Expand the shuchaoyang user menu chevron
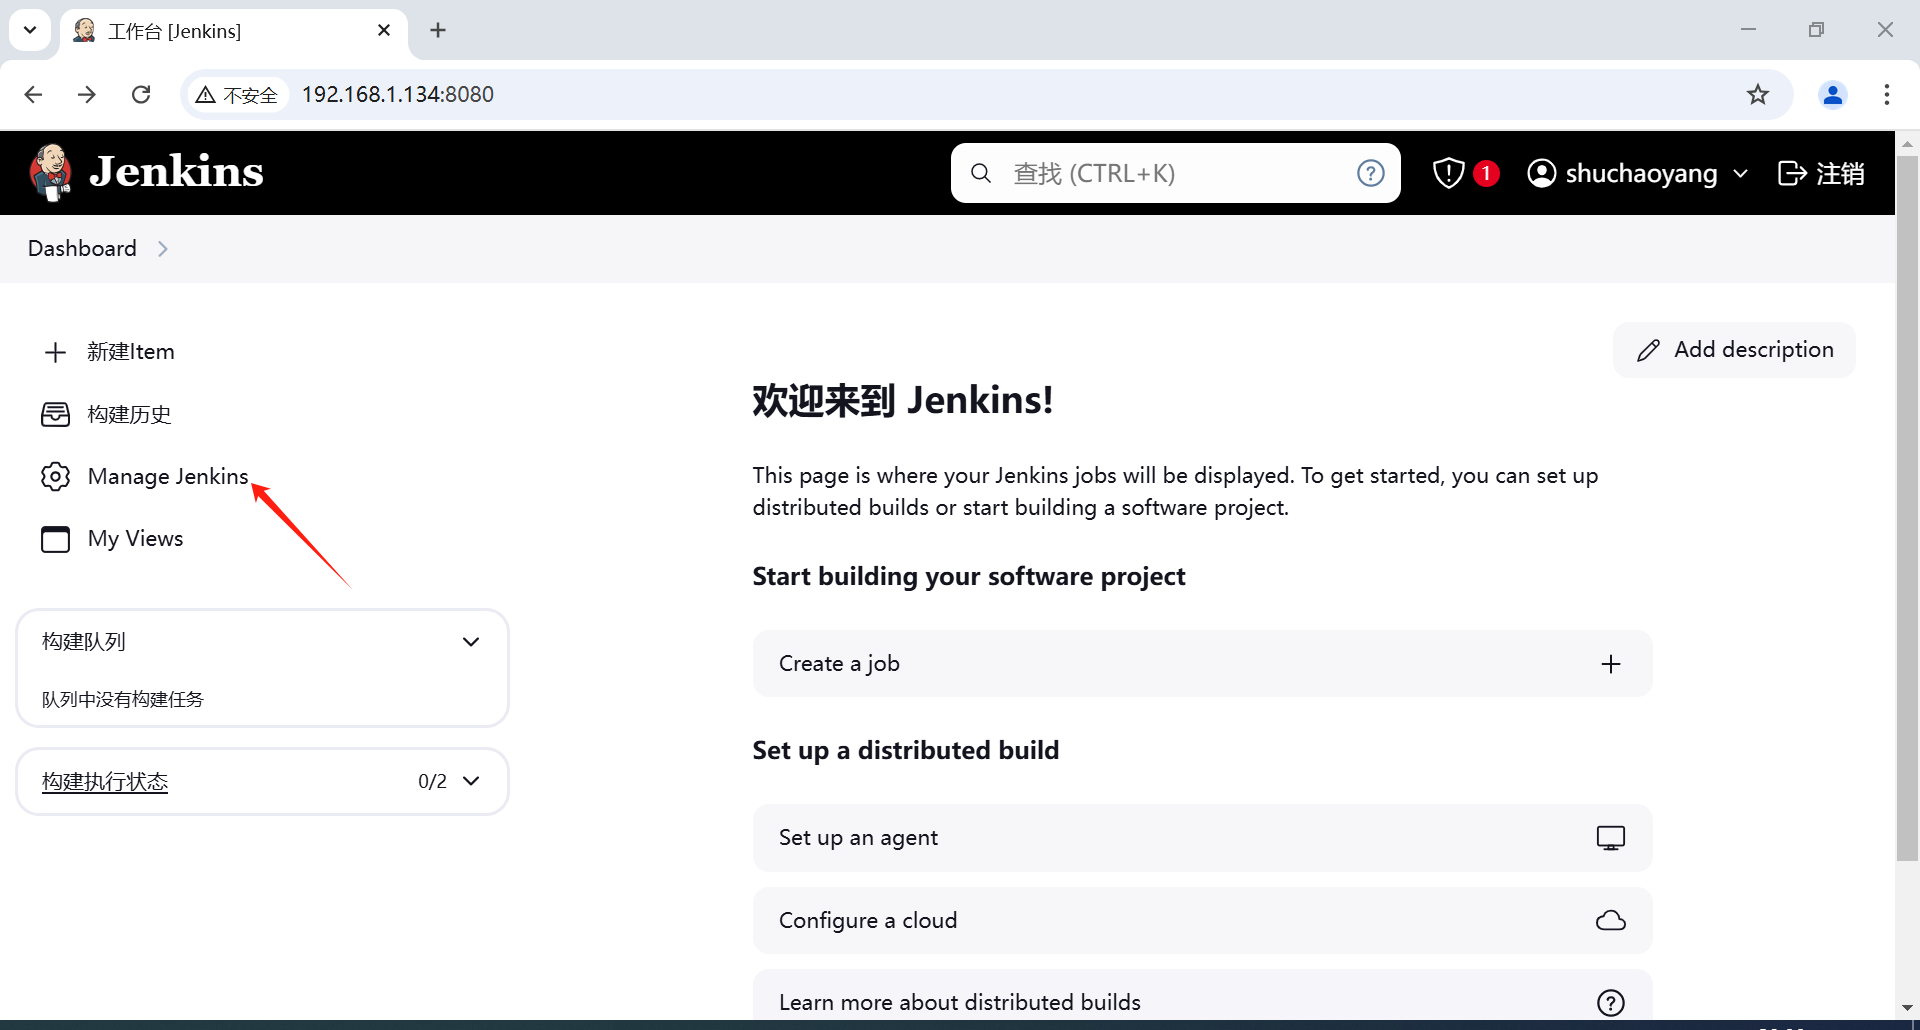This screenshot has height=1030, width=1920. tap(1740, 174)
